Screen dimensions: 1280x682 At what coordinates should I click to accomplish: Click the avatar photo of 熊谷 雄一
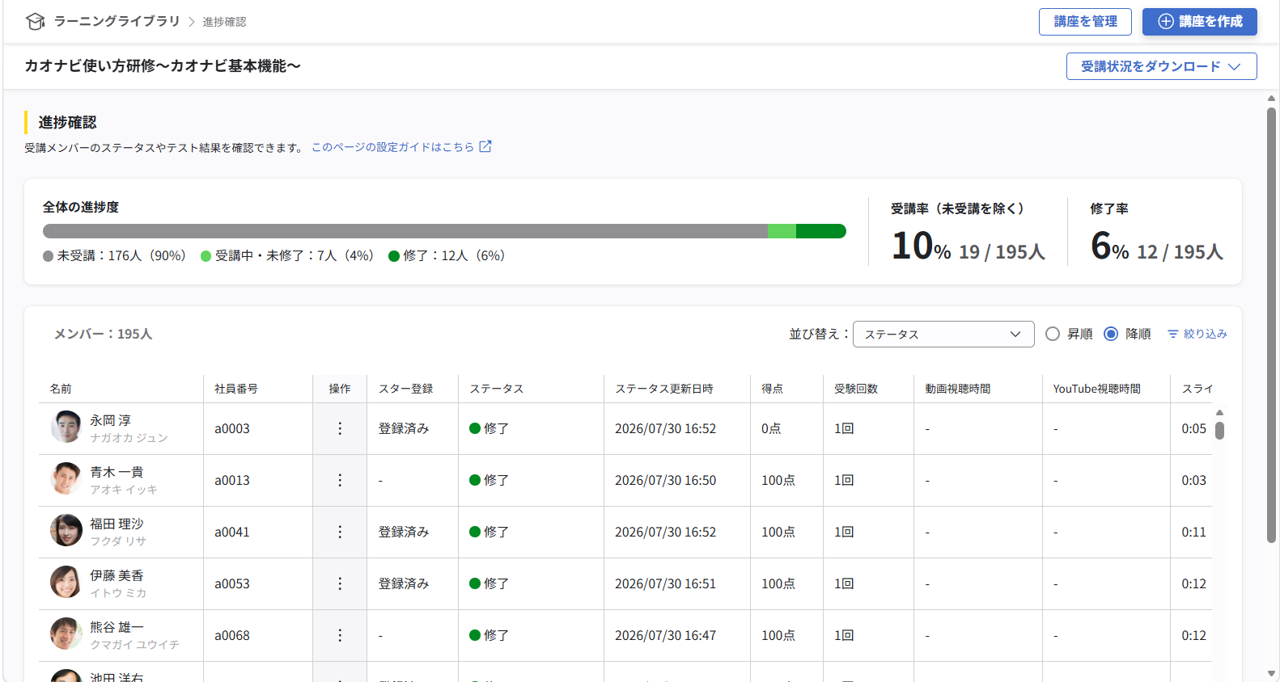point(66,634)
